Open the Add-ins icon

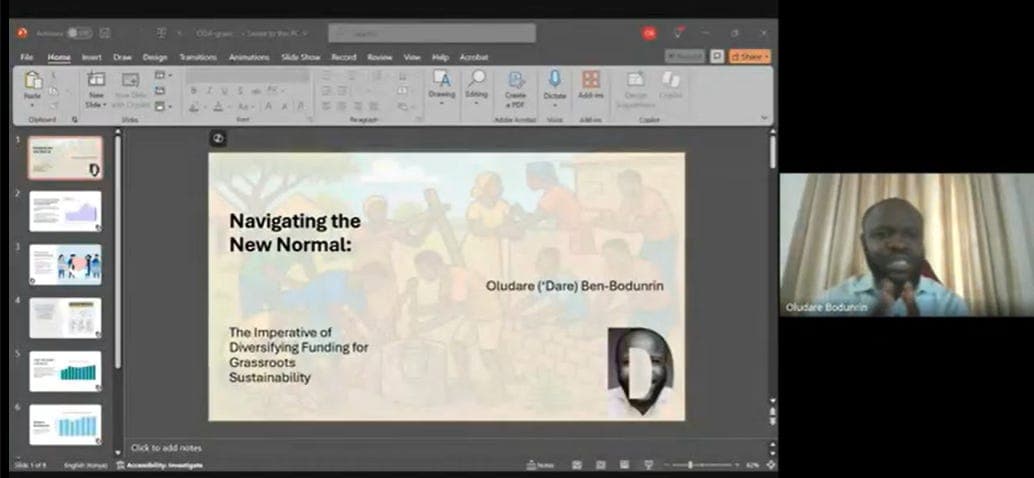click(x=591, y=79)
